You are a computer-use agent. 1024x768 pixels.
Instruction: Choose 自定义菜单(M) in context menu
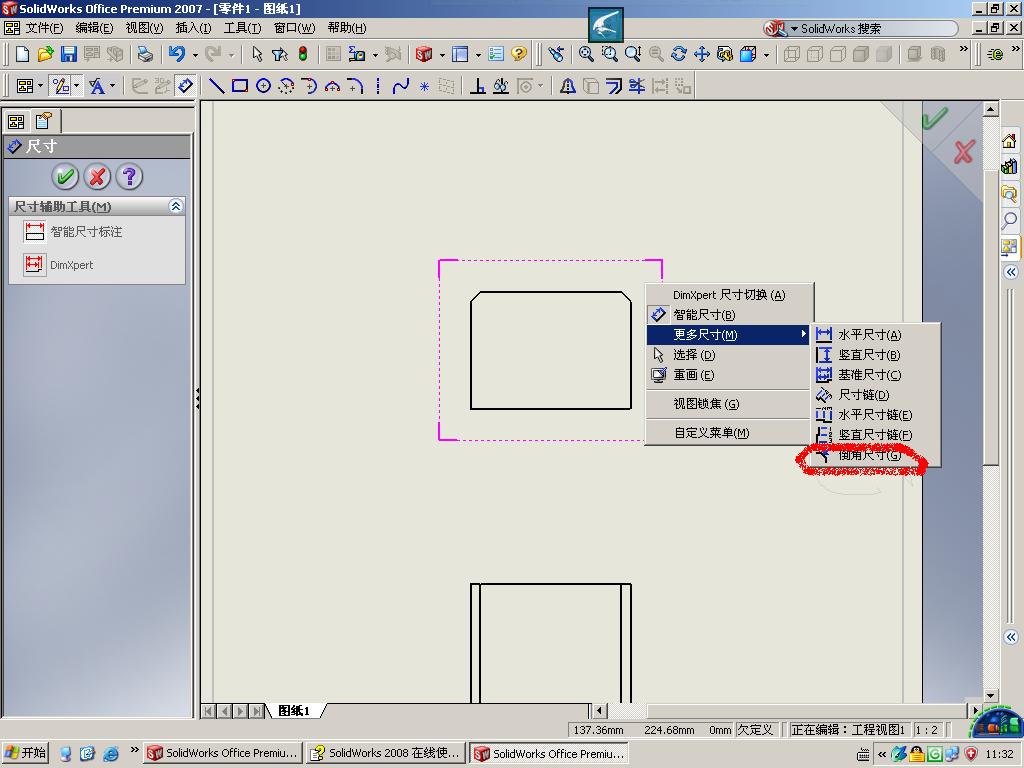pos(729,432)
